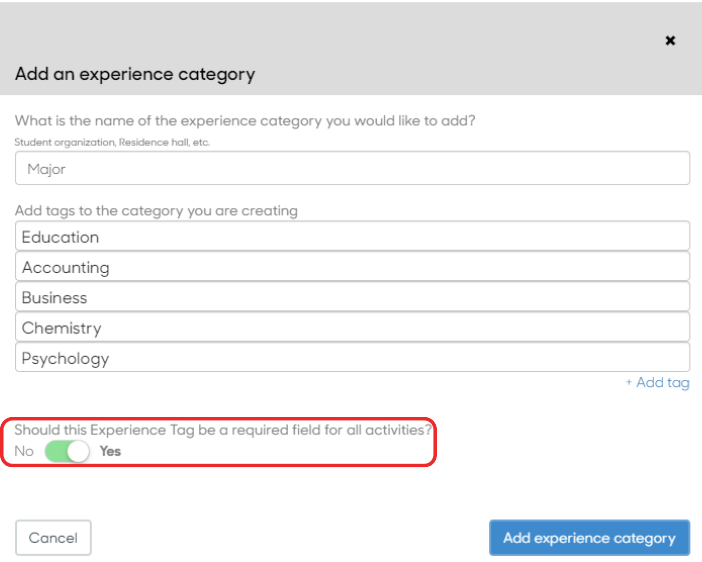Edit the Psychology tag field
The width and height of the screenshot is (702, 562).
point(352,357)
